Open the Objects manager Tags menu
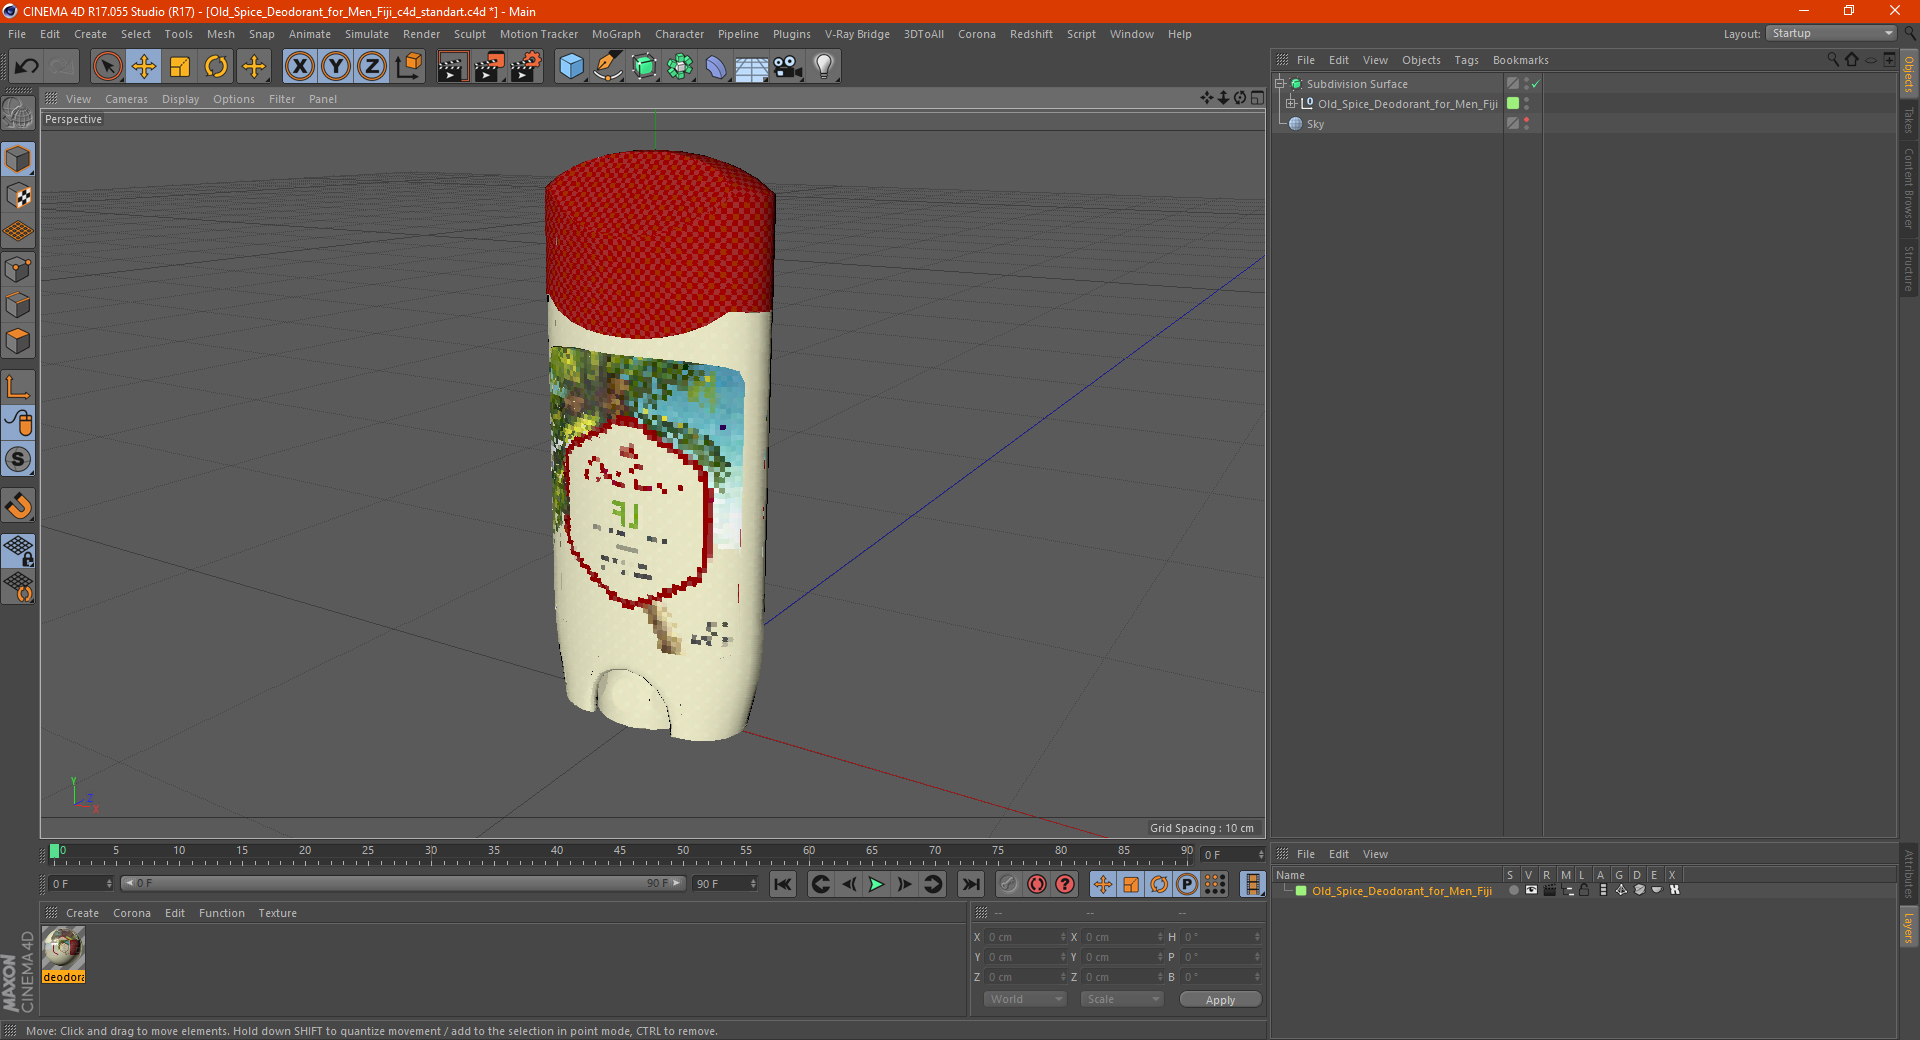Image resolution: width=1920 pixels, height=1040 pixels. point(1466,60)
